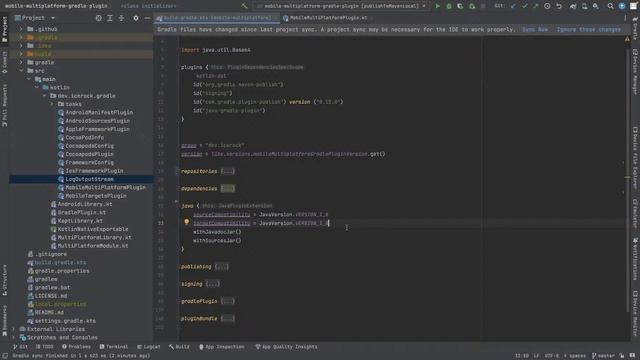The image size is (640, 360).
Task: Select AndroidManifestPlugin file
Action: click(x=99, y=112)
